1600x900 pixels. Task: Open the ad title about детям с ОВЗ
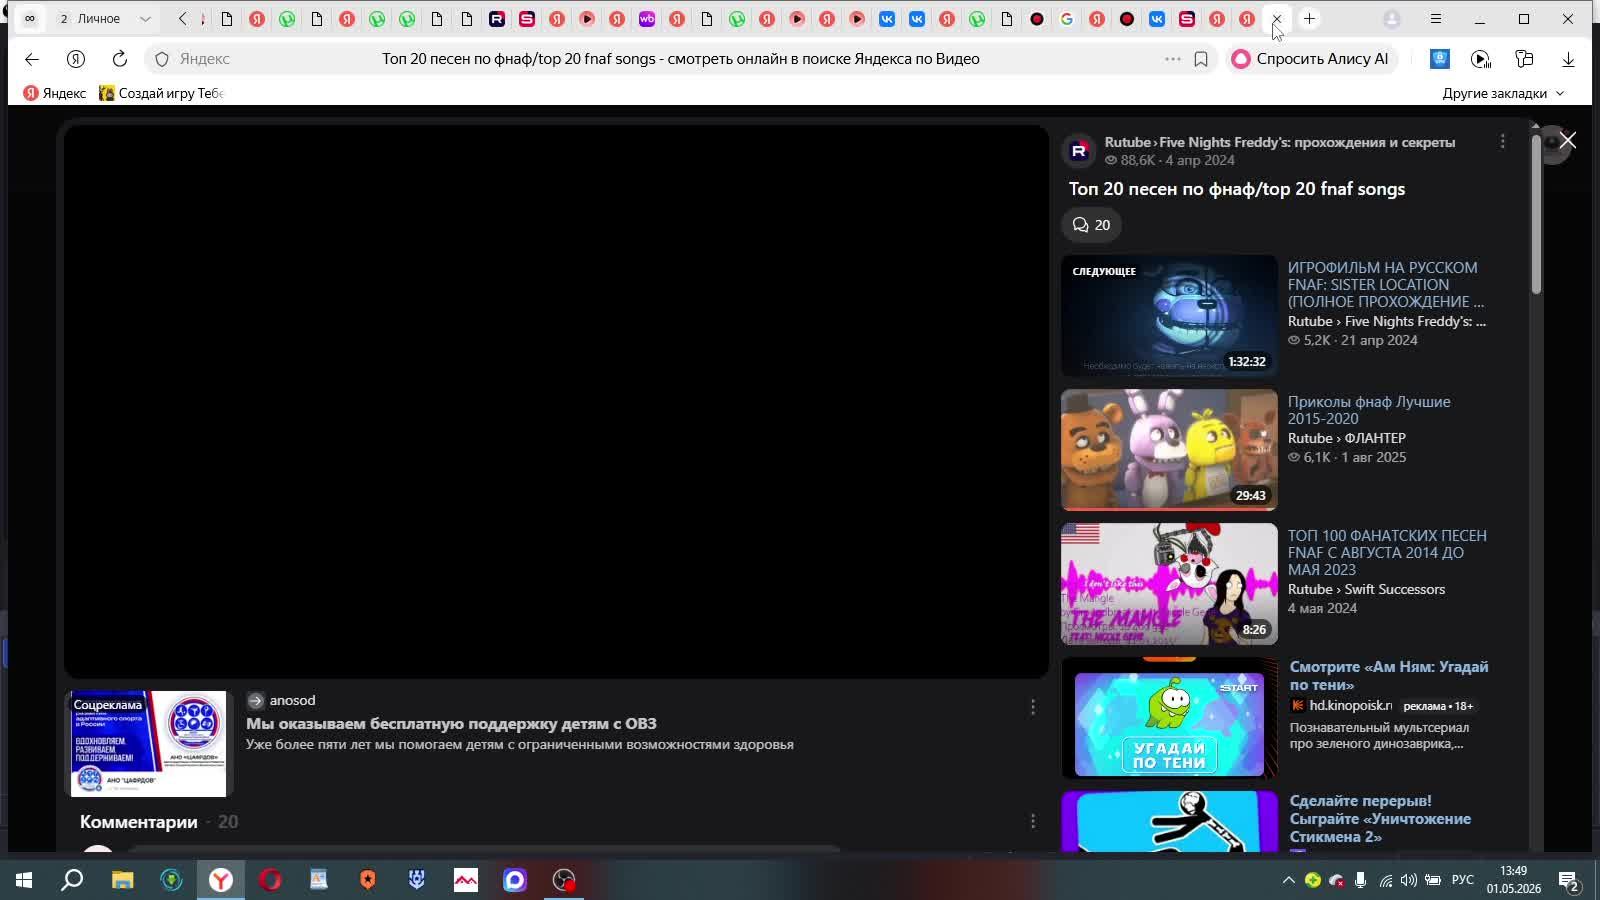point(451,723)
